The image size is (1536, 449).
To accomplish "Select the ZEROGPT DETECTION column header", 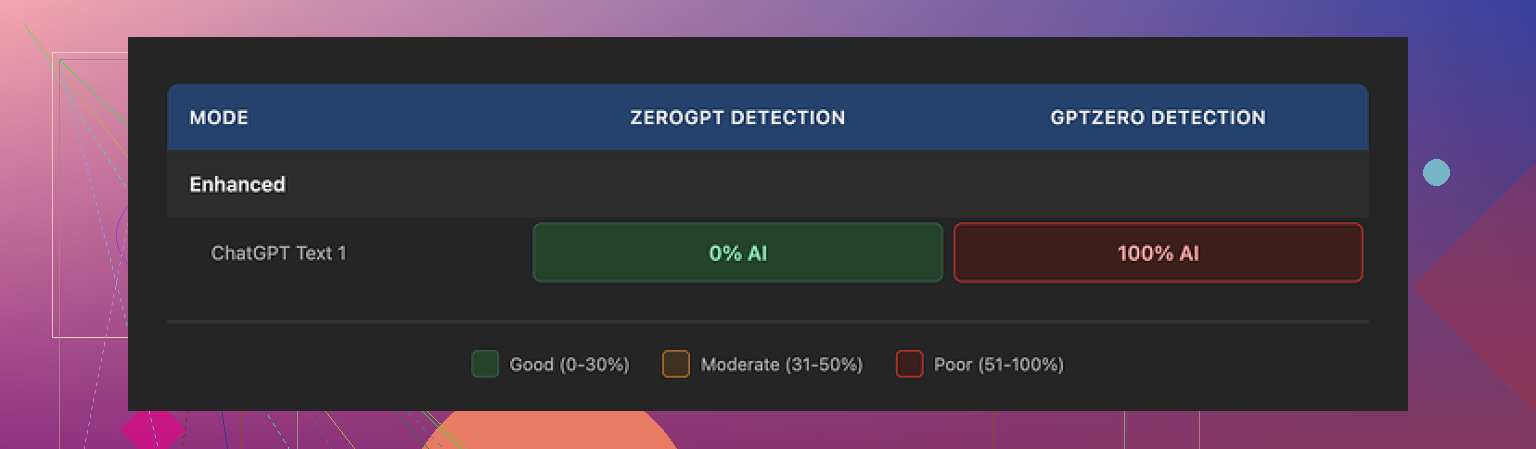I will click(x=737, y=118).
